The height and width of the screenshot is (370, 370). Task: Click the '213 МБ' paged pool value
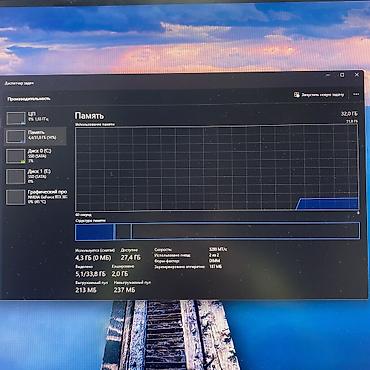click(x=86, y=290)
